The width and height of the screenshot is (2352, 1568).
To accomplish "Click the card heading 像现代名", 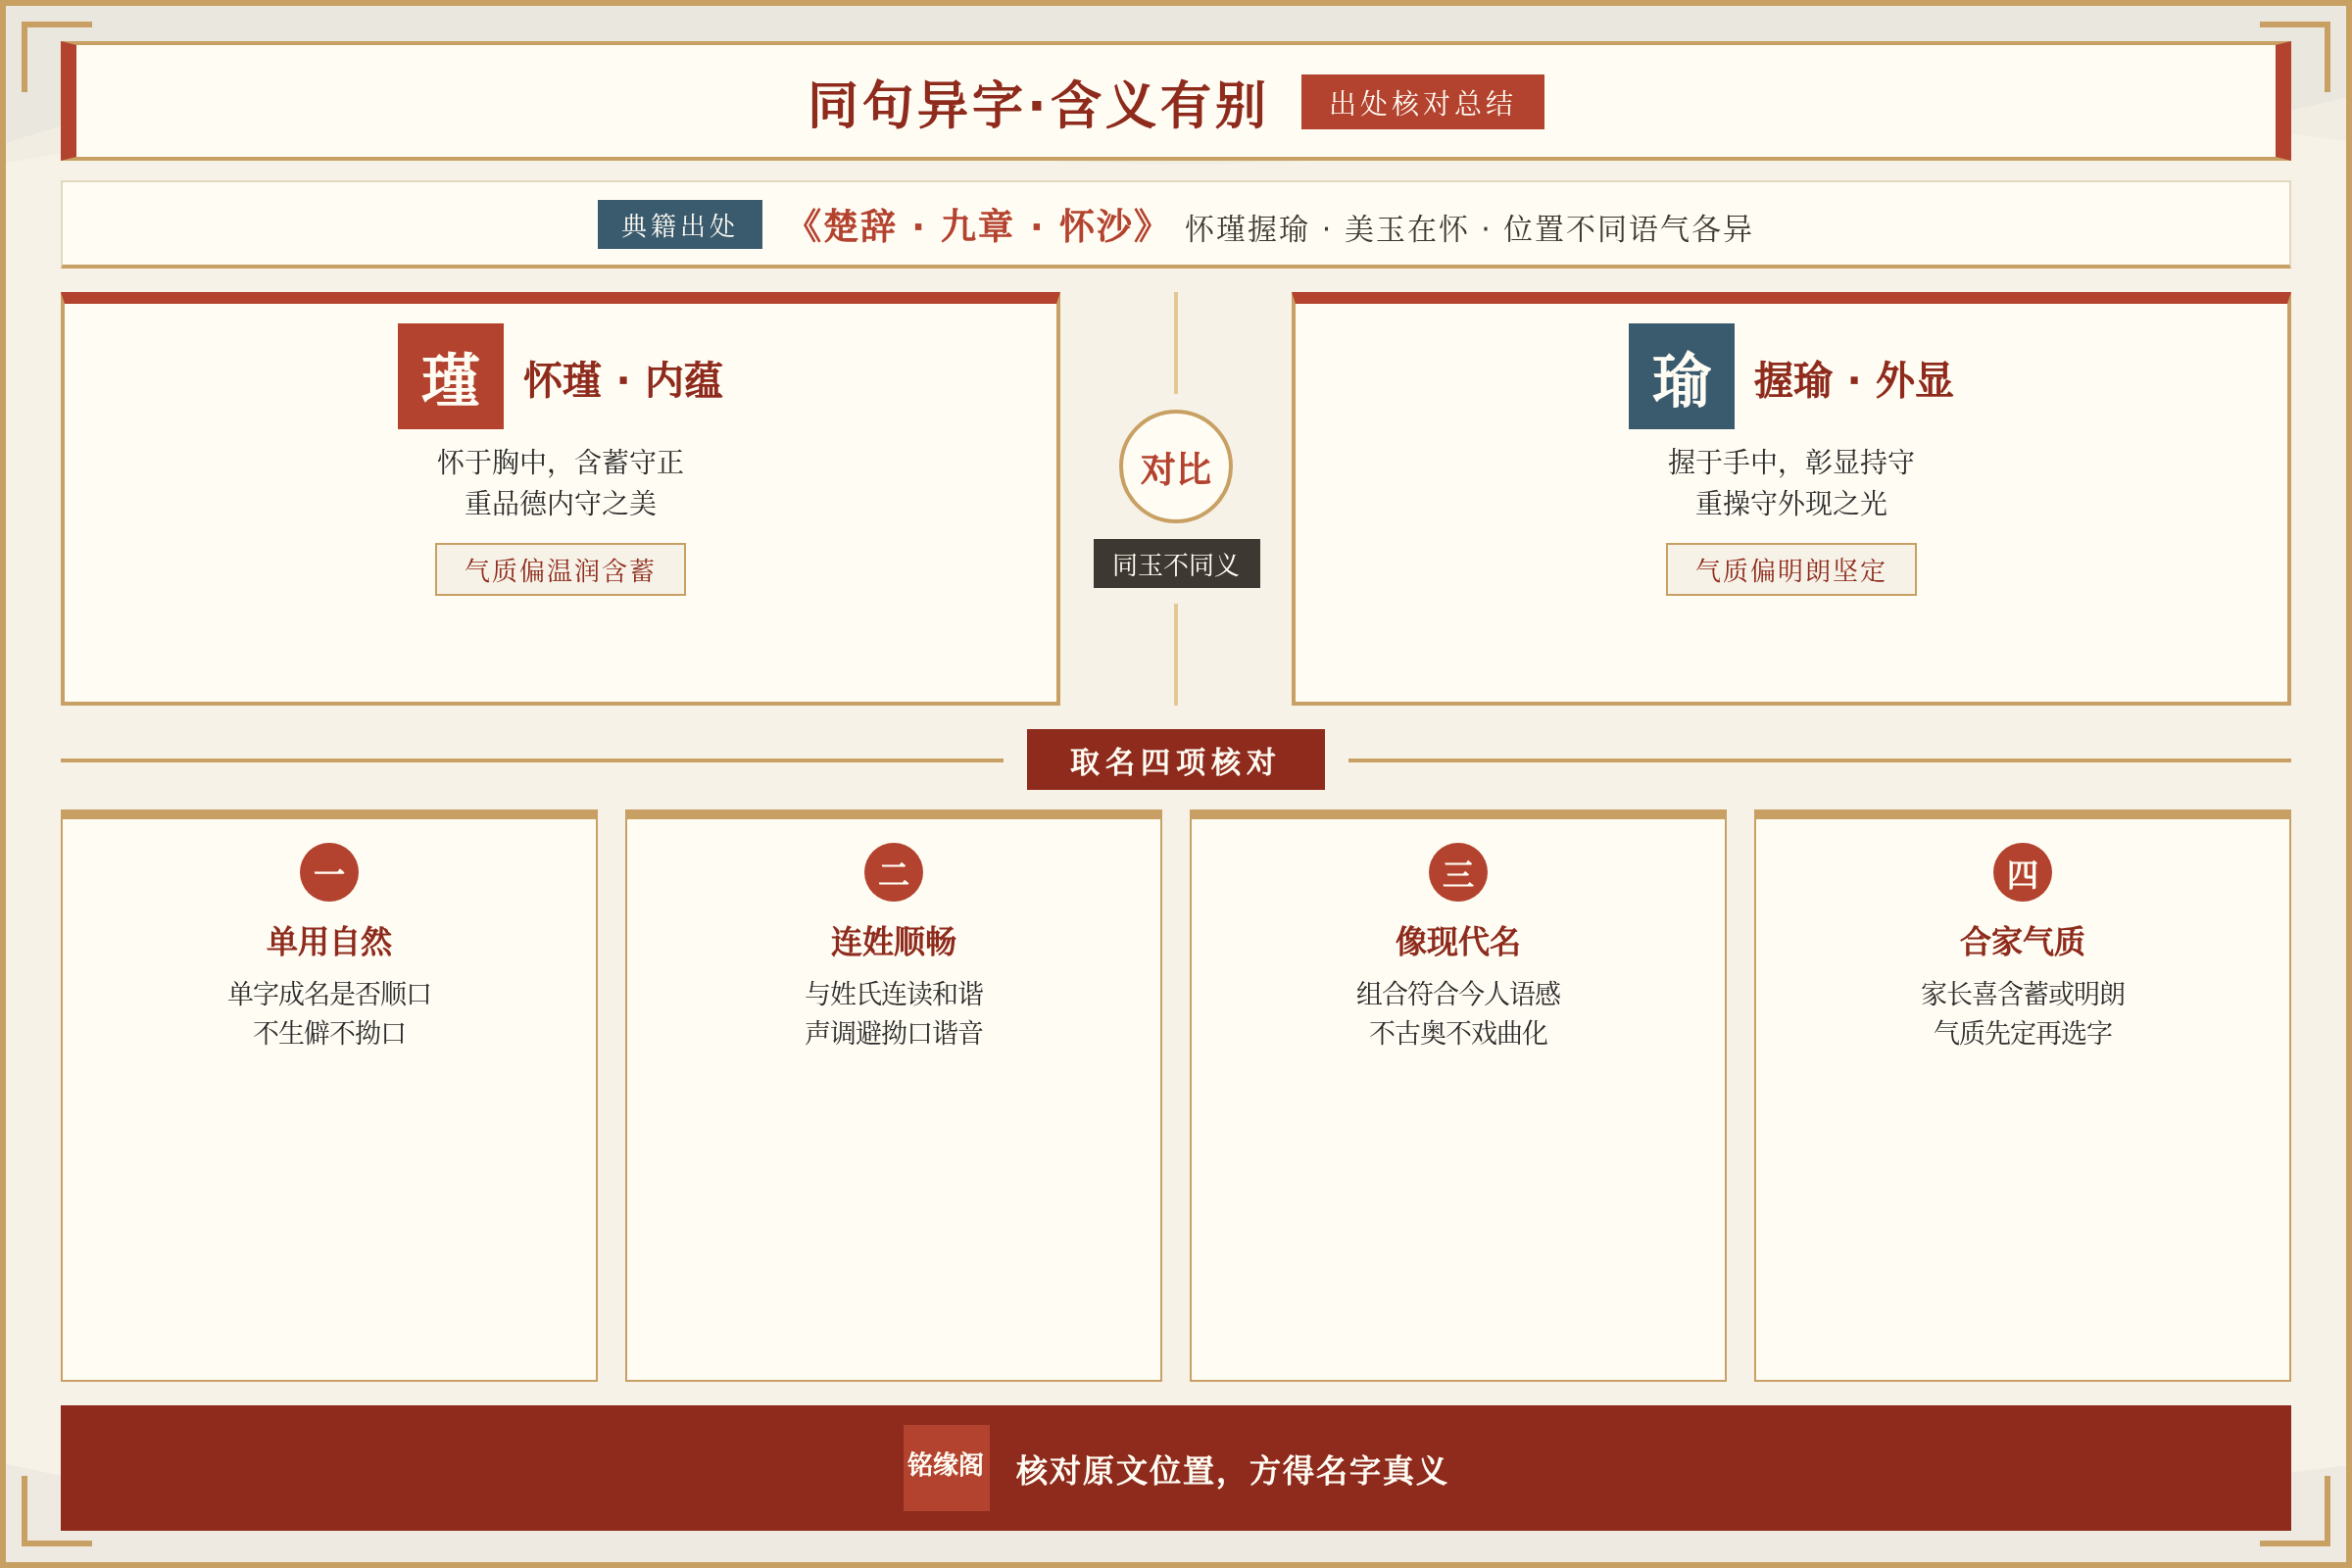I will pyautogui.click(x=1458, y=941).
